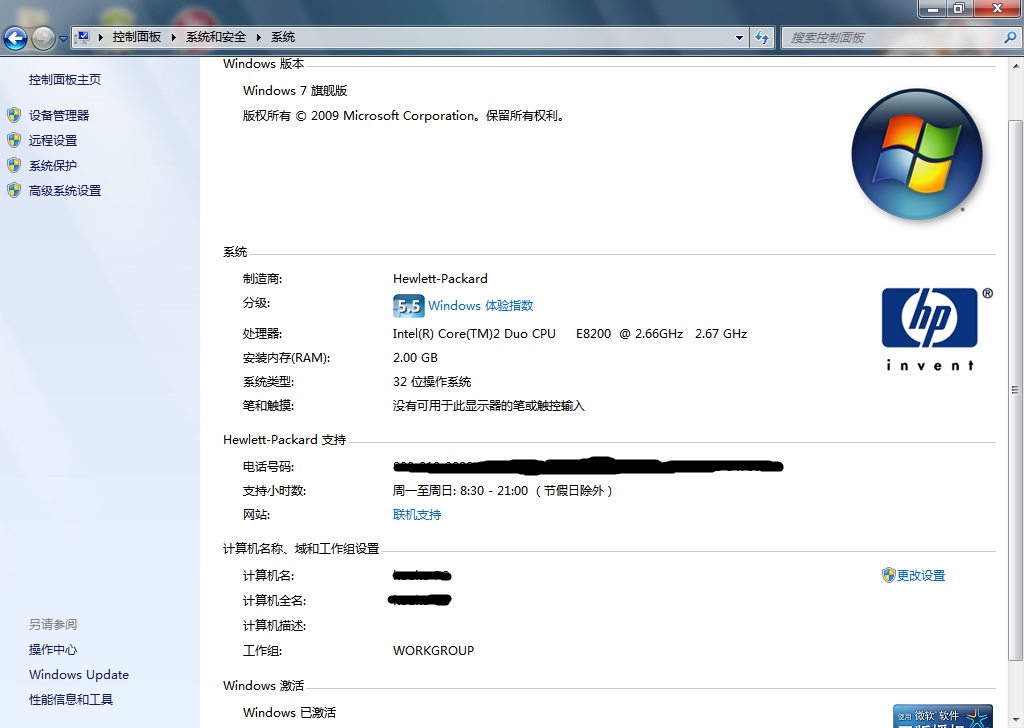The width and height of the screenshot is (1024, 728).
Task: Open Windows 体验指数 link
Action: click(x=481, y=306)
